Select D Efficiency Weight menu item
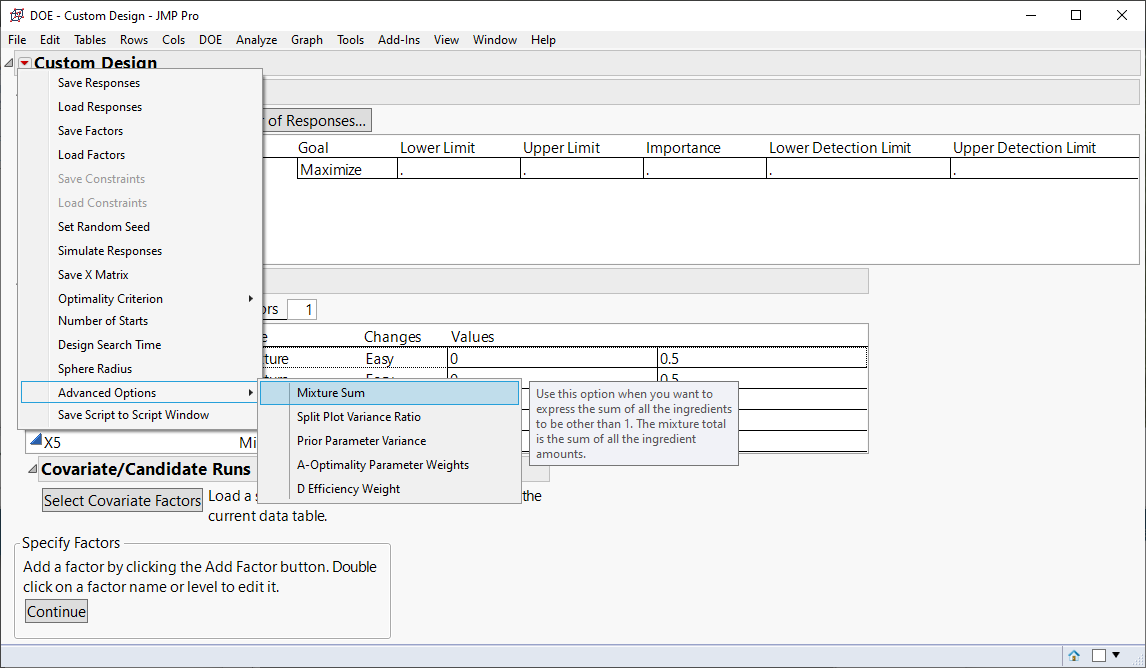The width and height of the screenshot is (1146, 668). pos(348,489)
